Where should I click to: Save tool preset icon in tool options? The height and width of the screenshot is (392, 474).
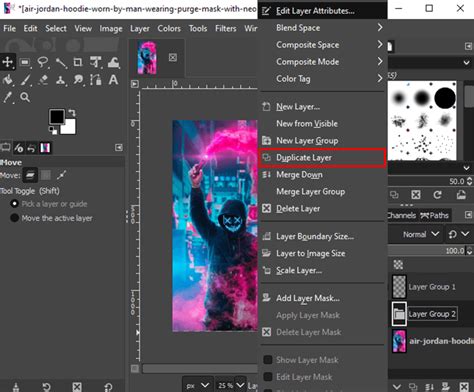tap(15, 387)
